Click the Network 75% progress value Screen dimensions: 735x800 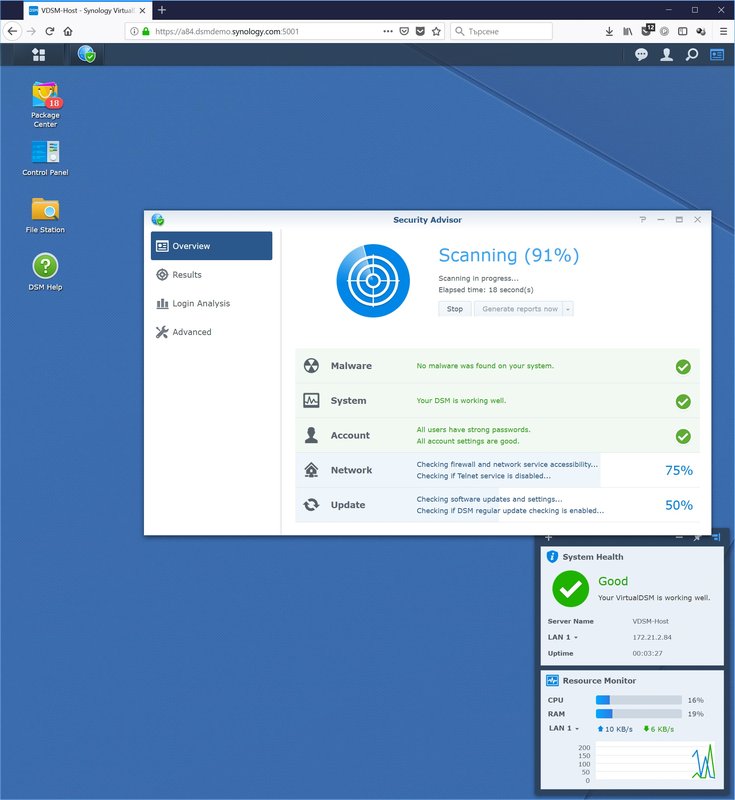[678, 470]
